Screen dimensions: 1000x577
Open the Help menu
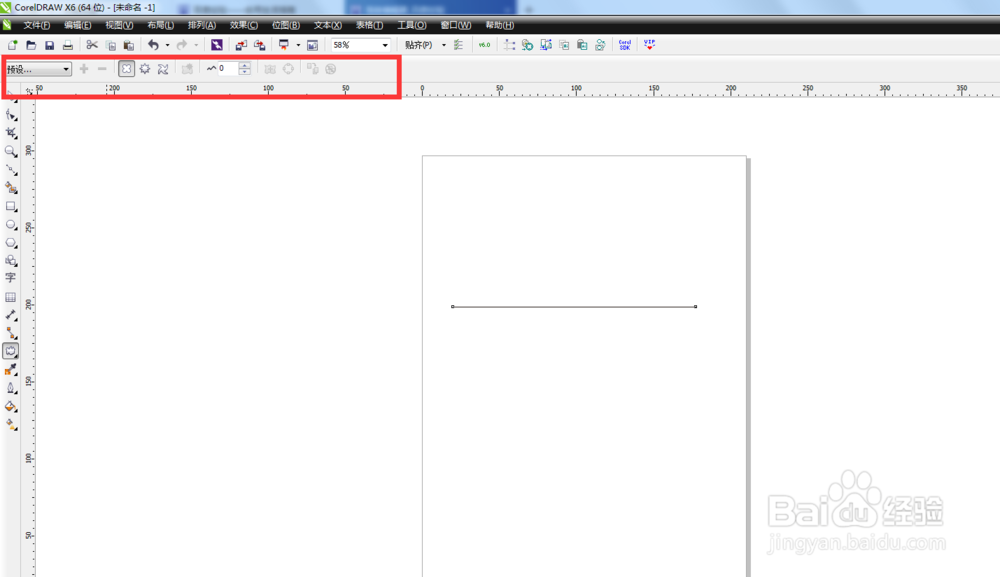pos(499,25)
